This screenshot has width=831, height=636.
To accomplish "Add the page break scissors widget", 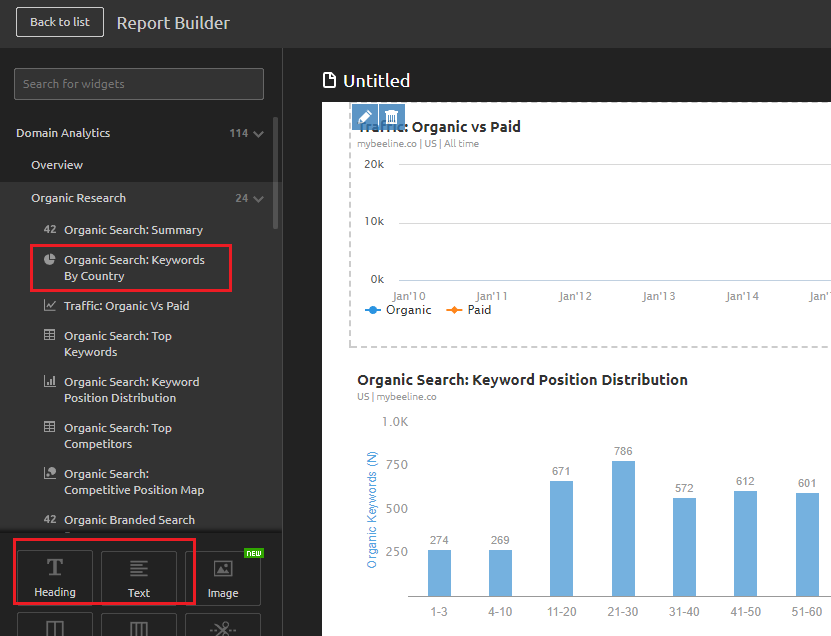I will point(223,626).
